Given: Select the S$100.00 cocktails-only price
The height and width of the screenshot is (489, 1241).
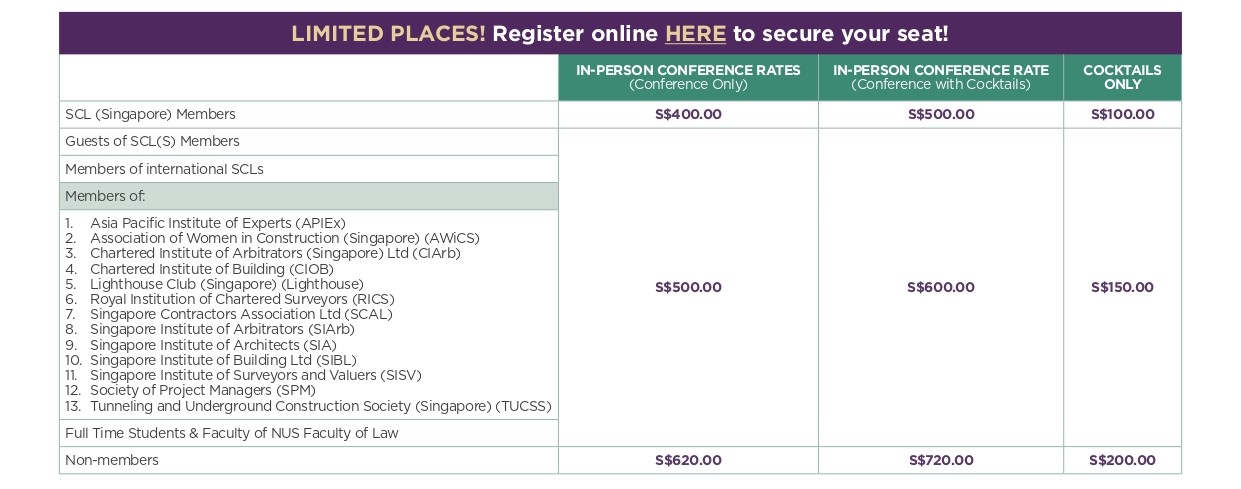Looking at the screenshot, I should pyautogui.click(x=1122, y=114).
